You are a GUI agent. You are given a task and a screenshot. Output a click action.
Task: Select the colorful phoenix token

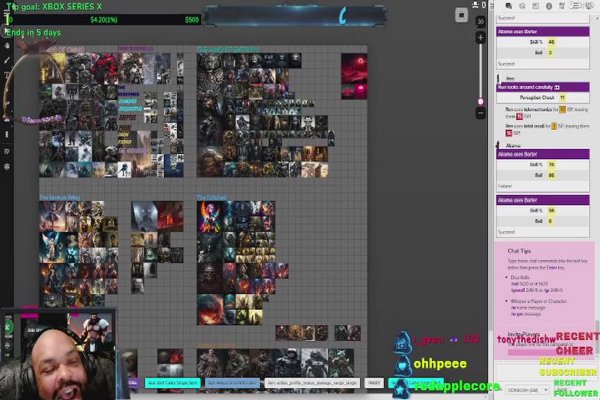tap(210, 217)
